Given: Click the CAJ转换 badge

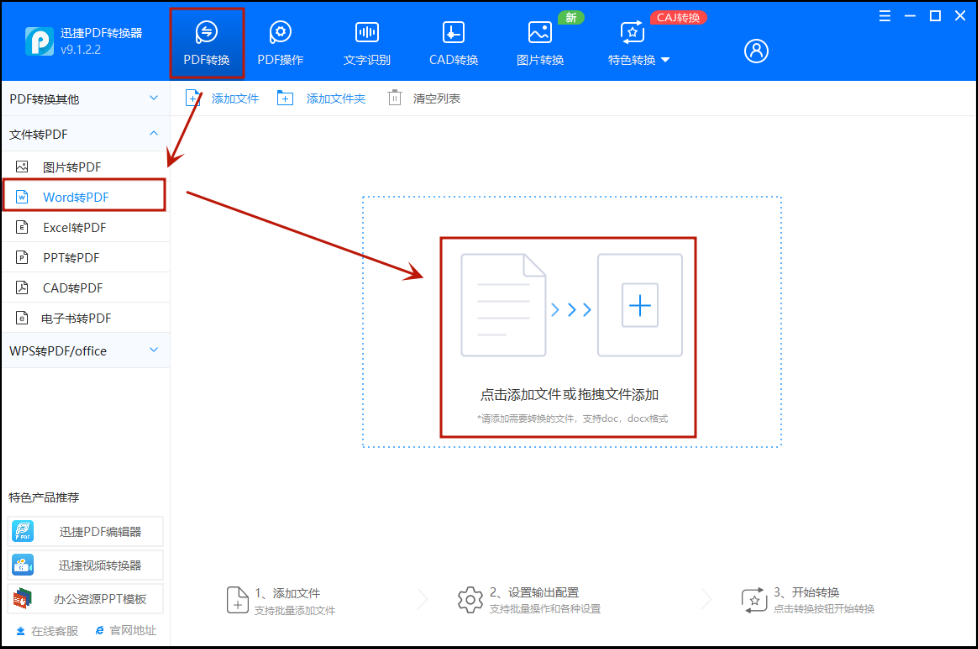Looking at the screenshot, I should pos(678,17).
